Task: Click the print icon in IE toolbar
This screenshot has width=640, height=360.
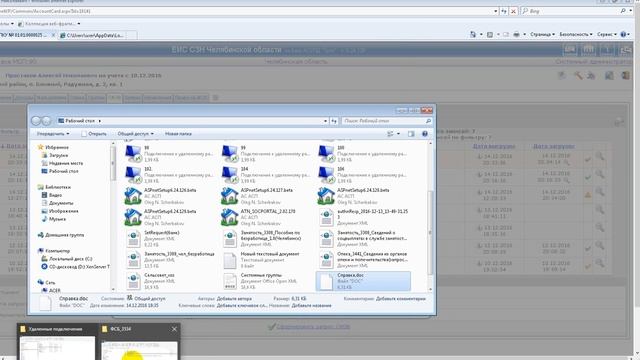Action: pos(516,35)
